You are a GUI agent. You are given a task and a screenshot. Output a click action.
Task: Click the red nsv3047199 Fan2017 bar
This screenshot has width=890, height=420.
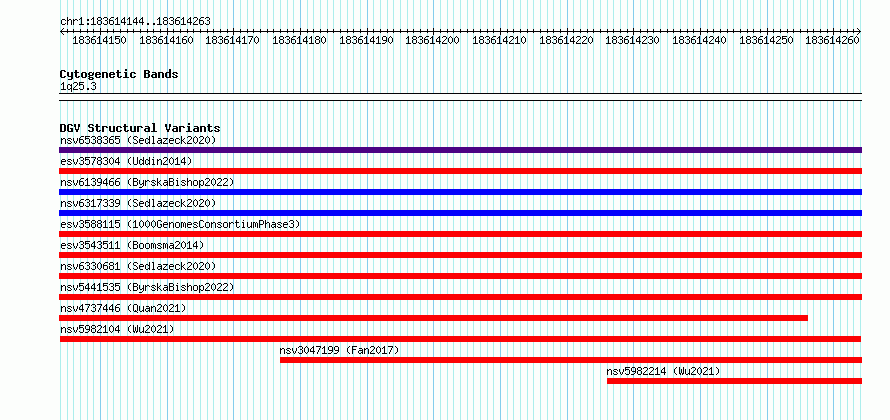click(571, 360)
